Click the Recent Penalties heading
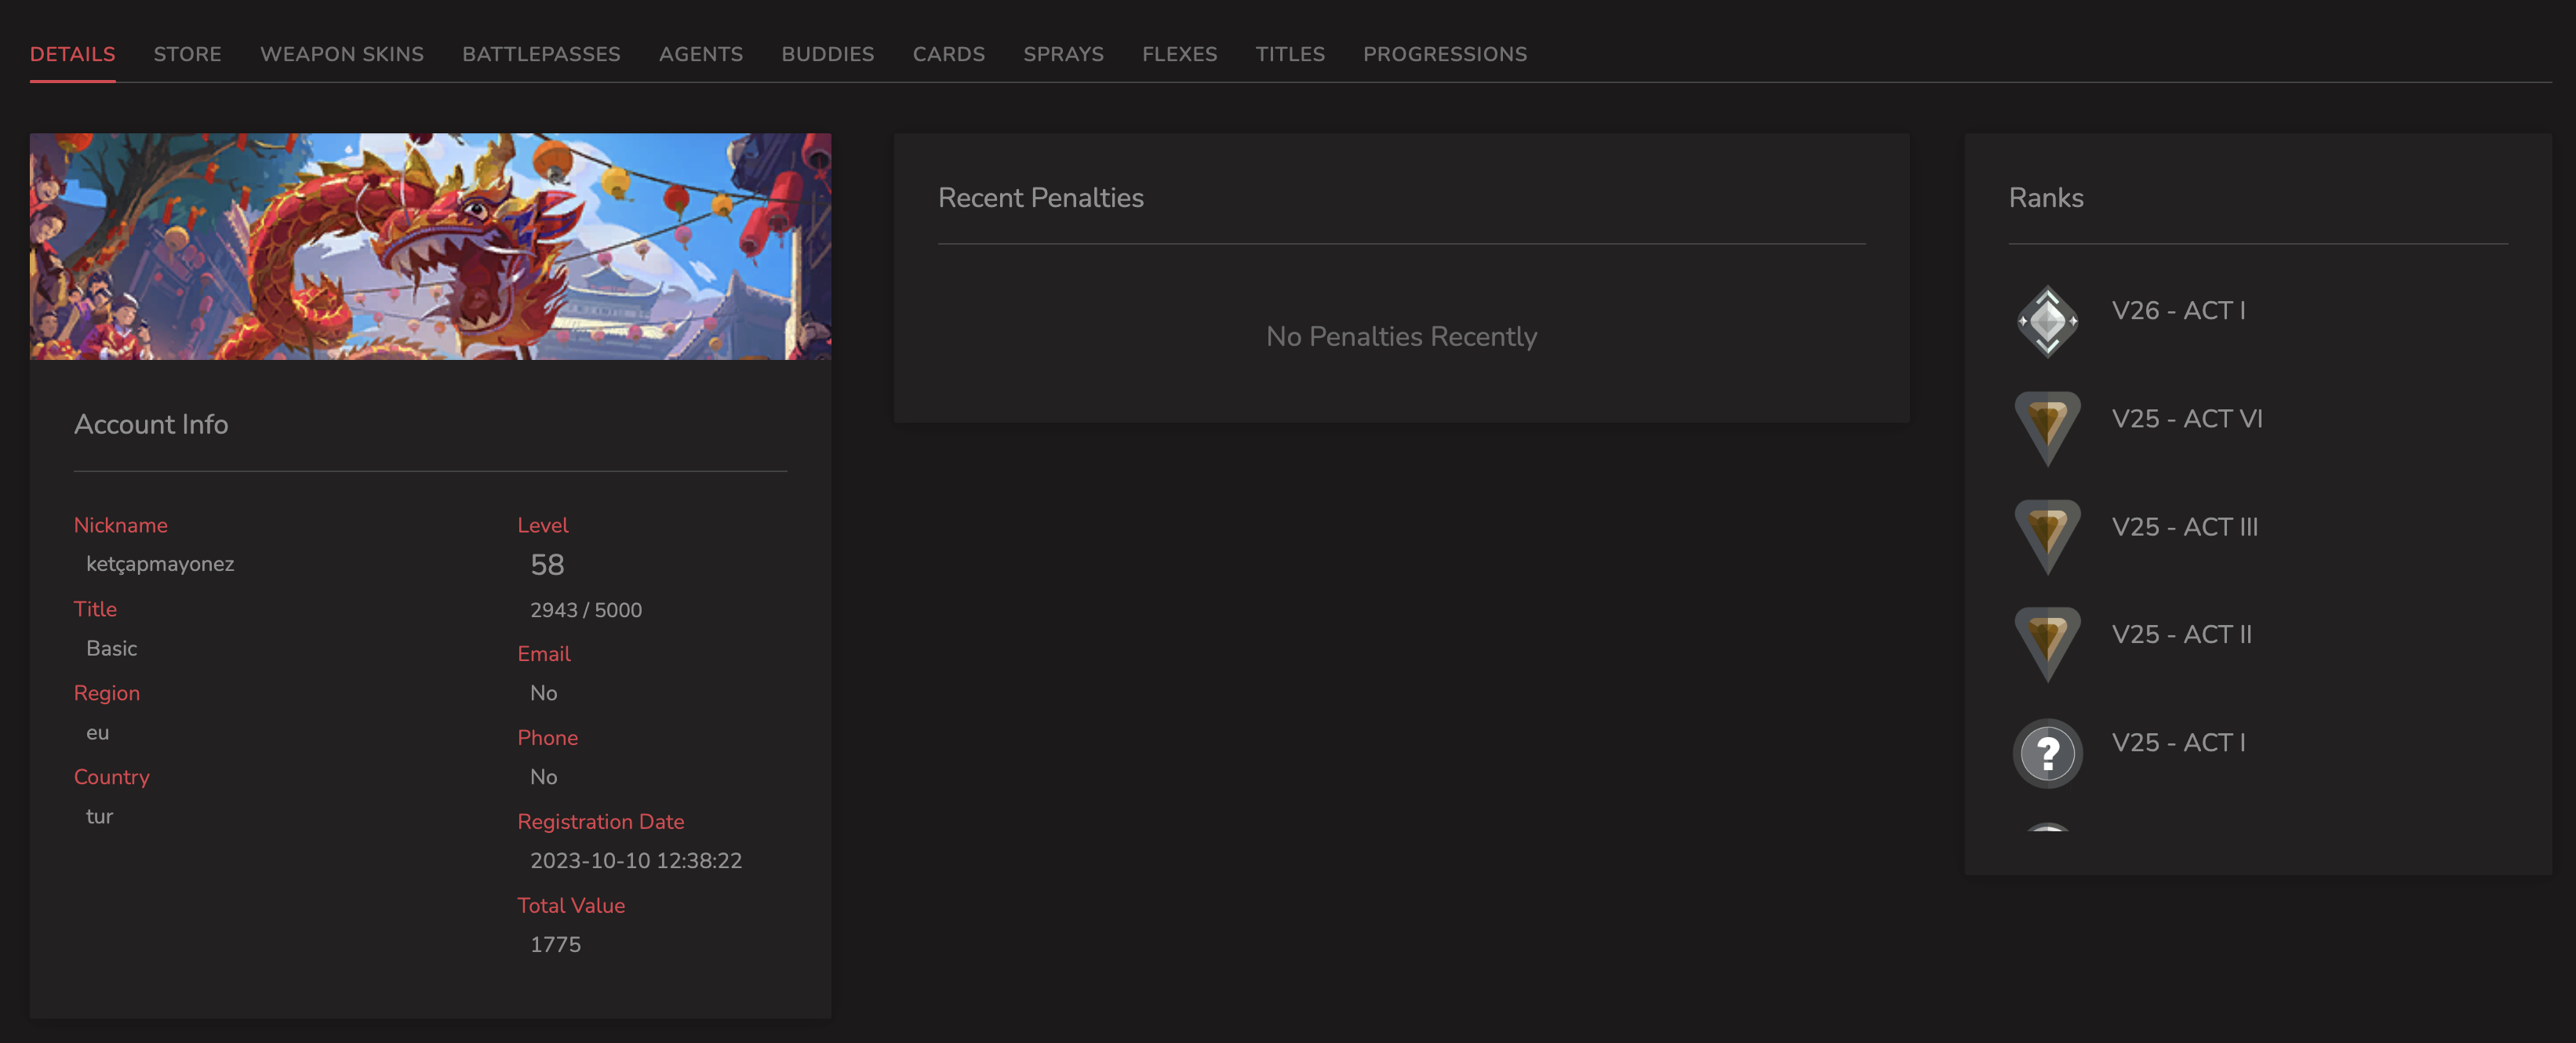The width and height of the screenshot is (2576, 1043). [x=1040, y=198]
